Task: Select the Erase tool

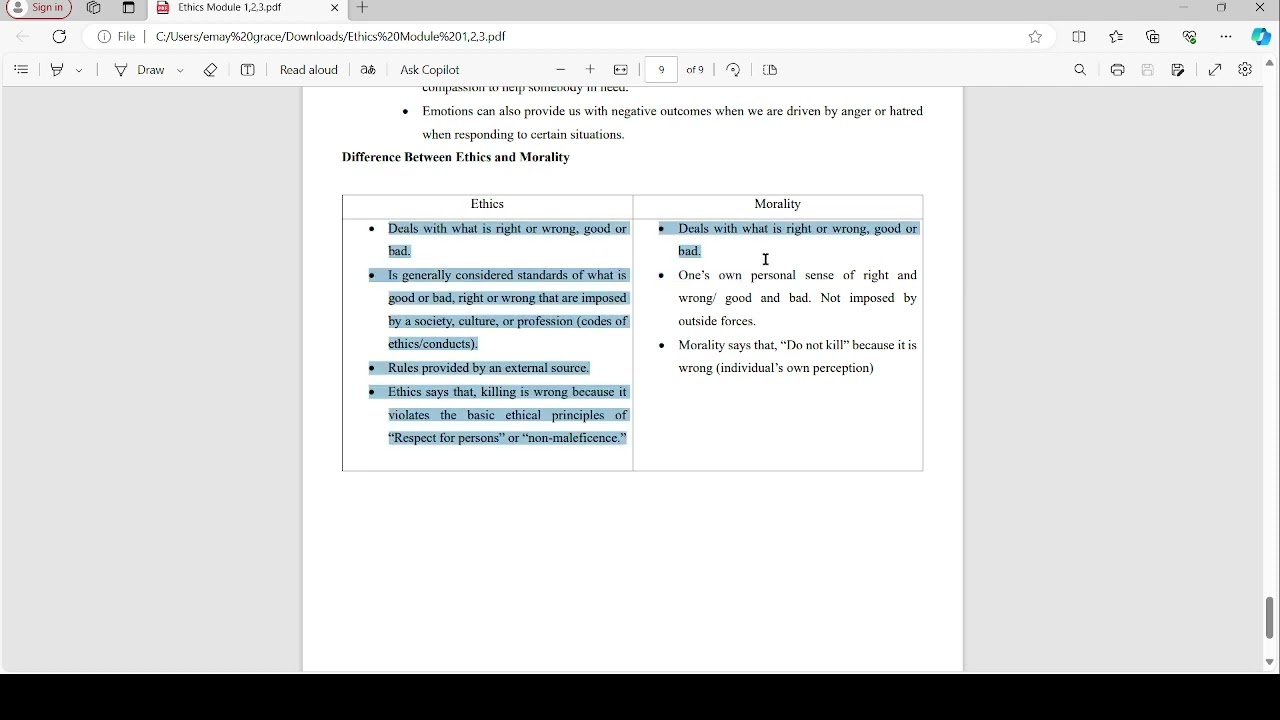Action: [x=210, y=70]
